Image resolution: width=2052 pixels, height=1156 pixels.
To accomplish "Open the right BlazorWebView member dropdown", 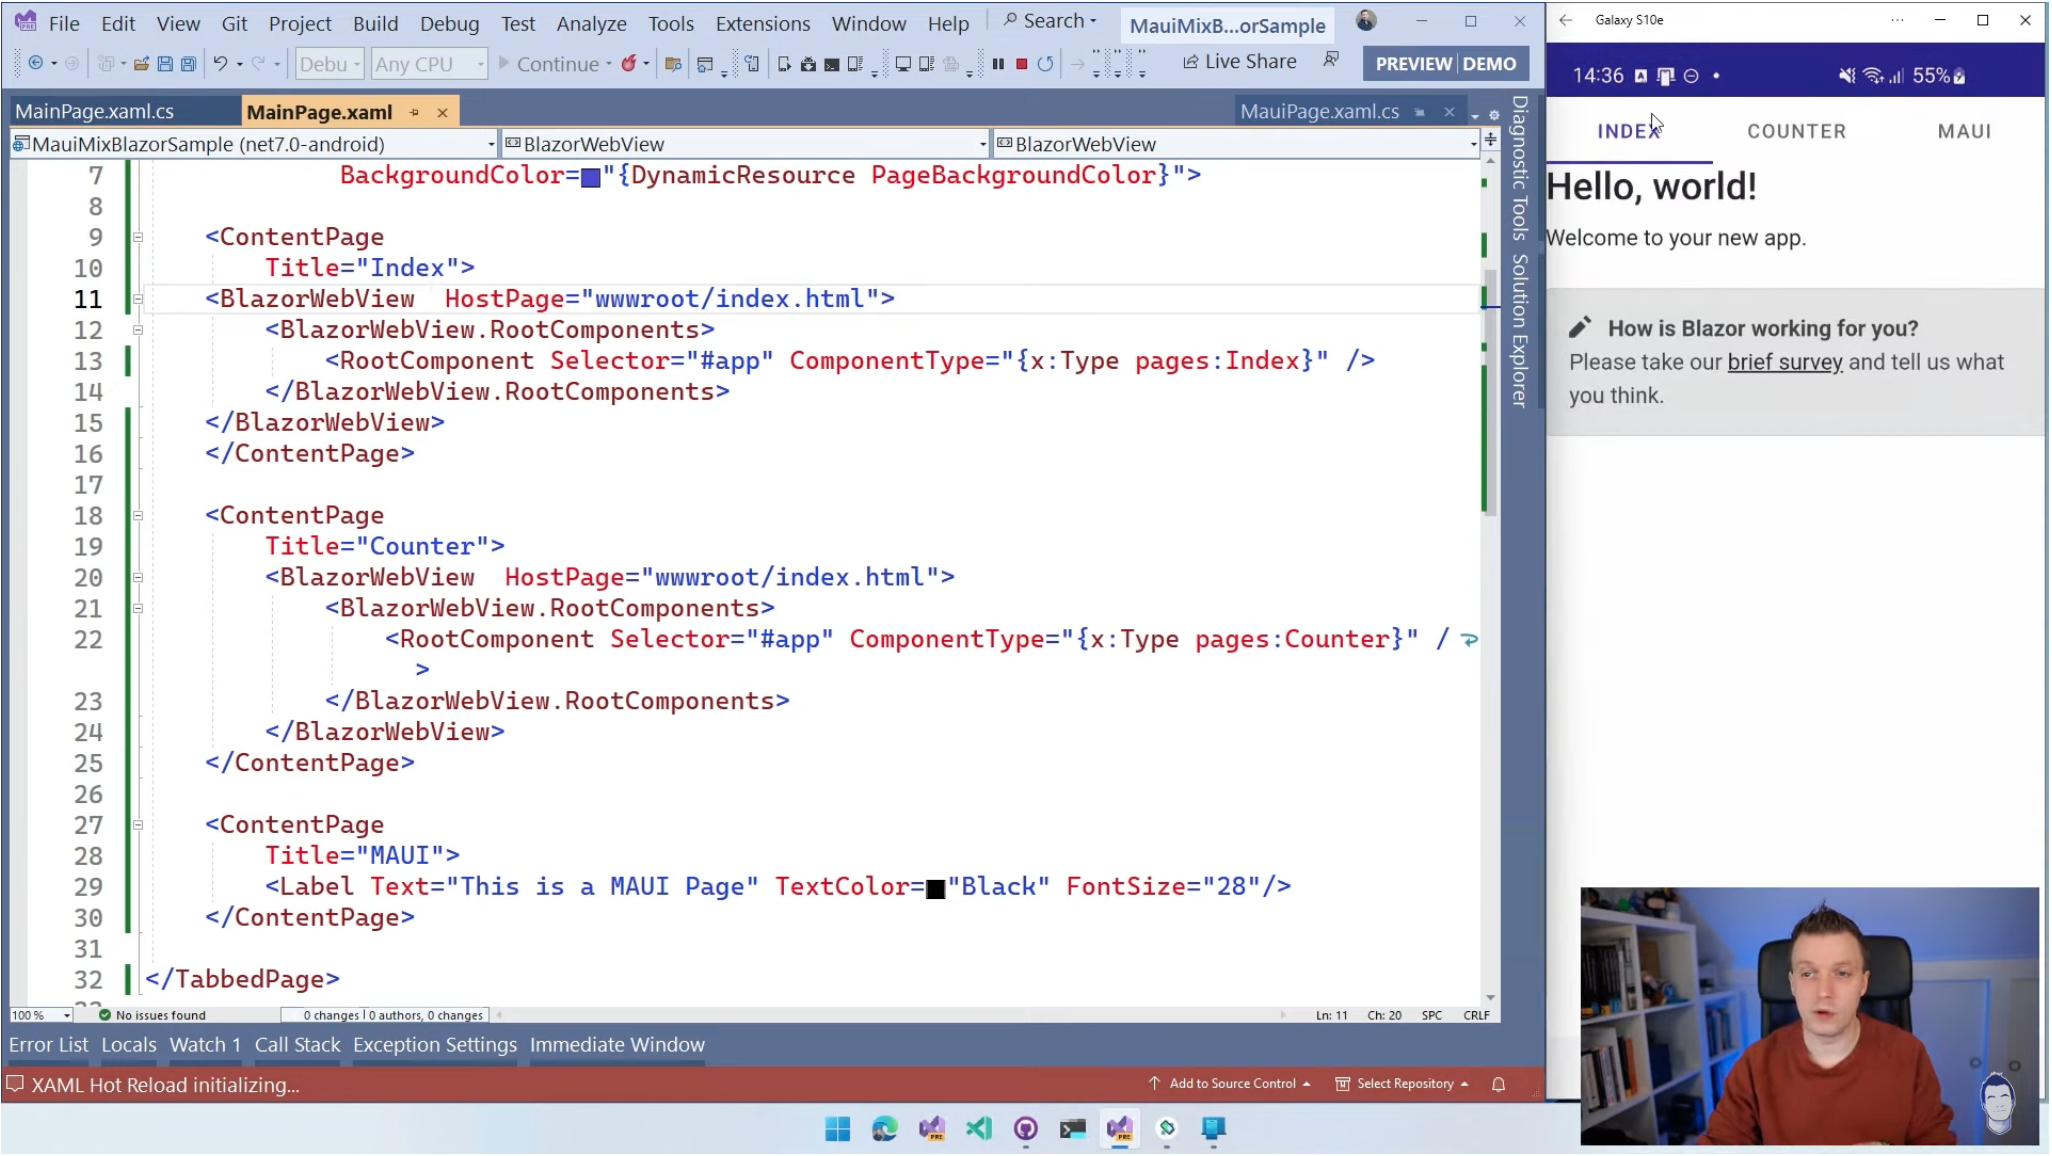I will coord(1236,144).
